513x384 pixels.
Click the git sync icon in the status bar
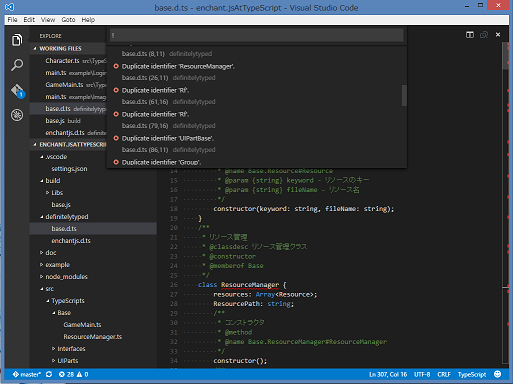click(x=49, y=374)
